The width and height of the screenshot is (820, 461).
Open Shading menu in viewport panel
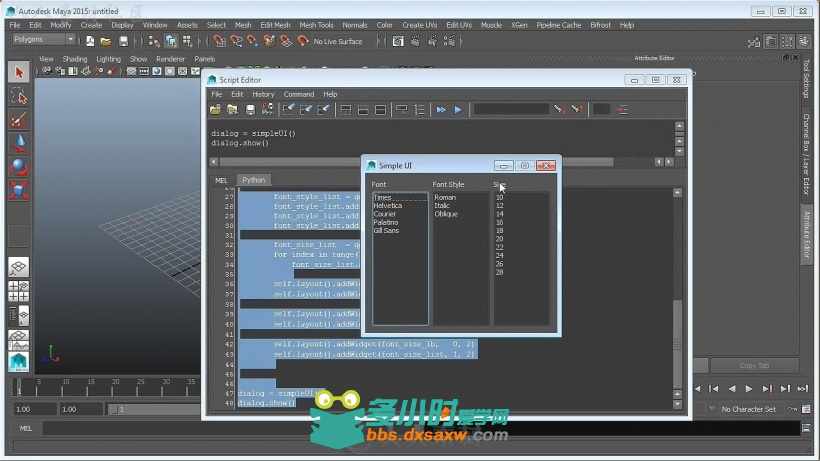[75, 59]
